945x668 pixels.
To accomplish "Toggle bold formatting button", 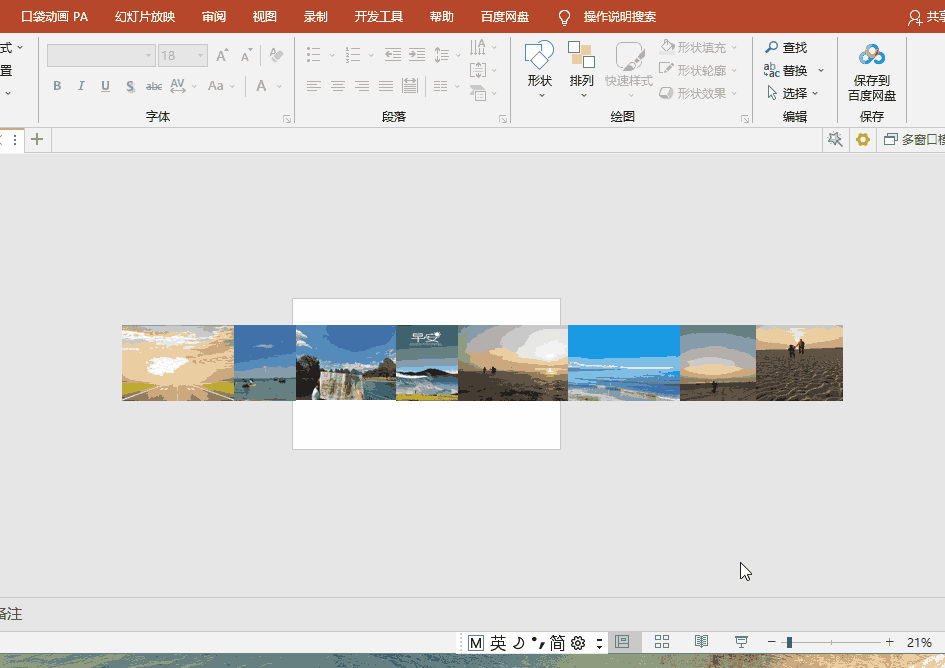I will tap(57, 86).
